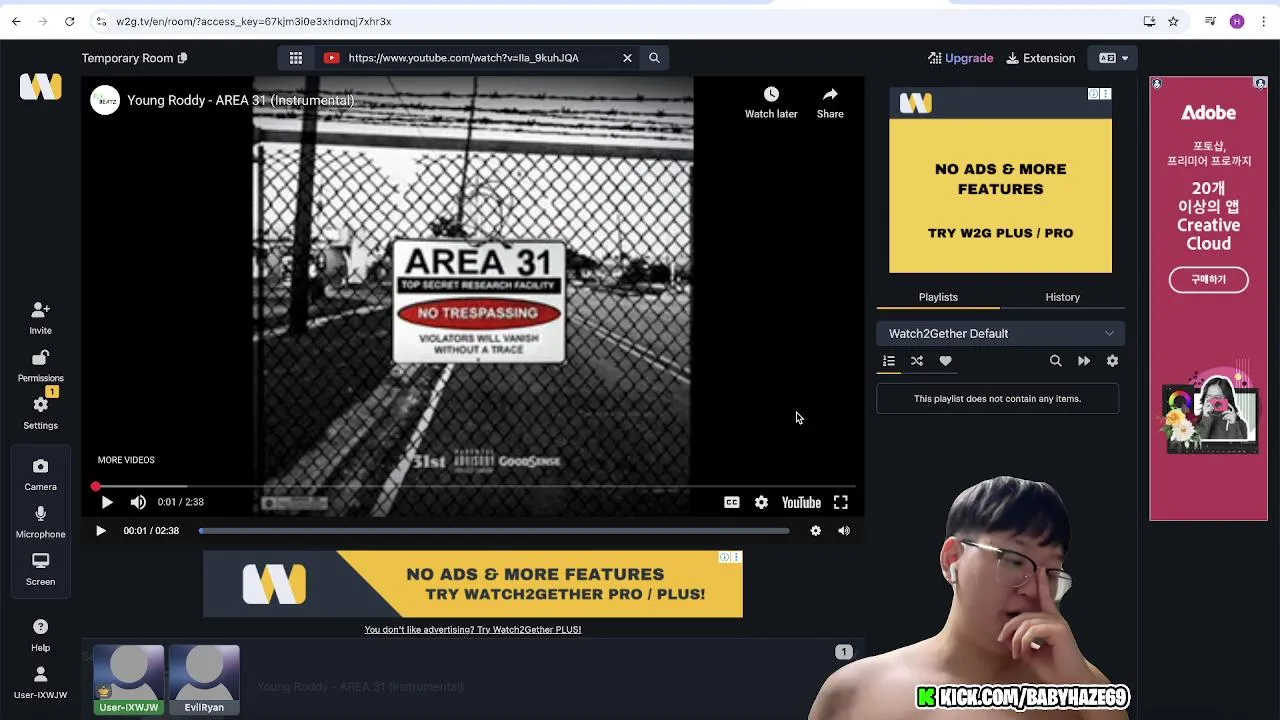Open Watch2Gether player settings gear

click(816, 531)
